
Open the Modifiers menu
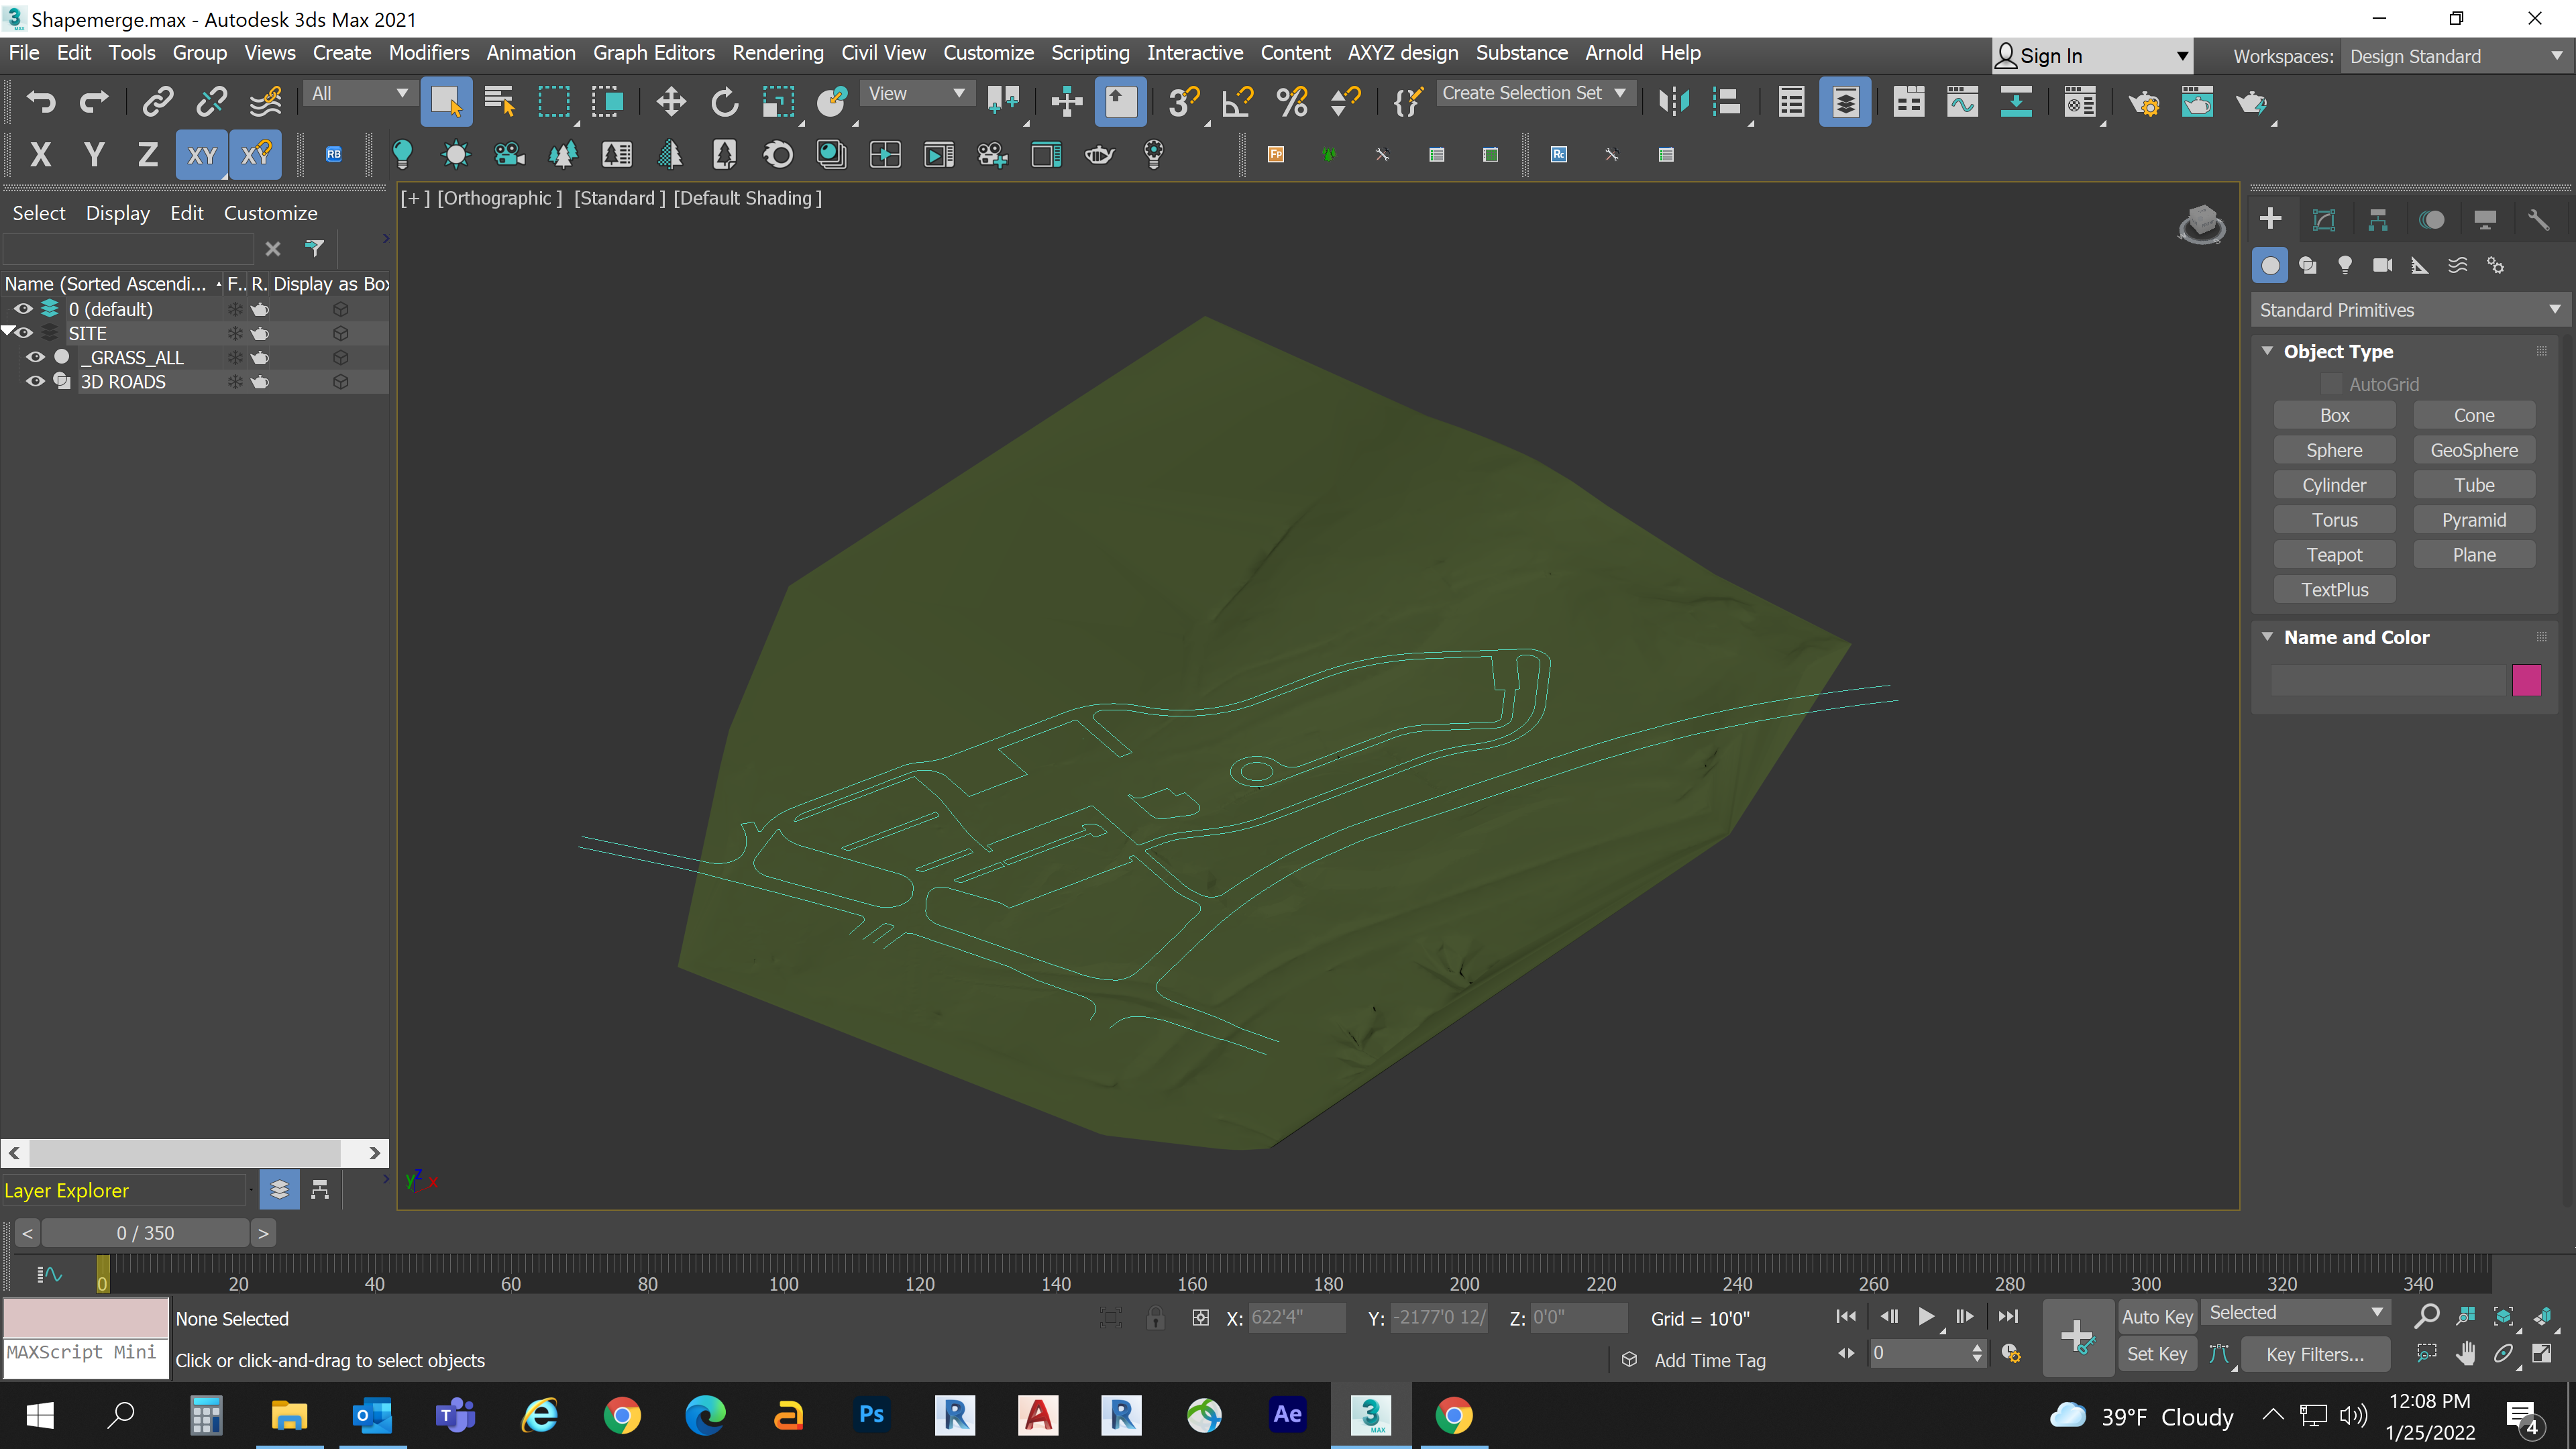click(x=428, y=52)
